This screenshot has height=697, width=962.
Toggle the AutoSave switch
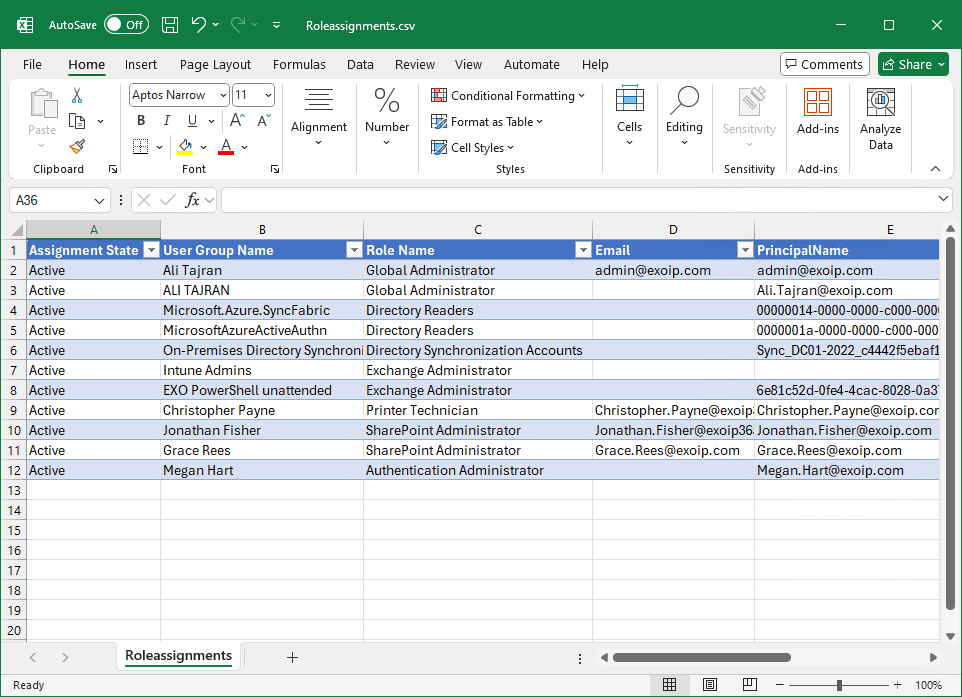click(126, 25)
